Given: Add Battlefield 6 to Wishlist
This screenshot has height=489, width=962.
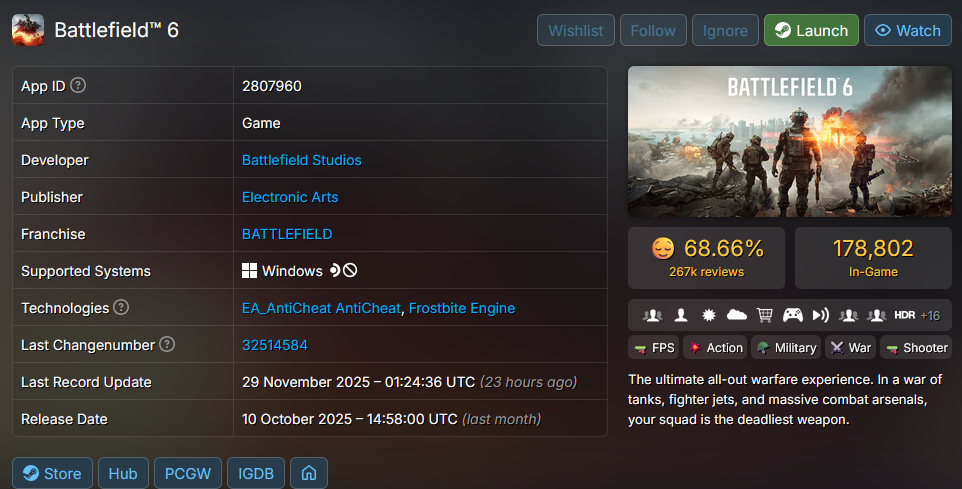Looking at the screenshot, I should 575,30.
